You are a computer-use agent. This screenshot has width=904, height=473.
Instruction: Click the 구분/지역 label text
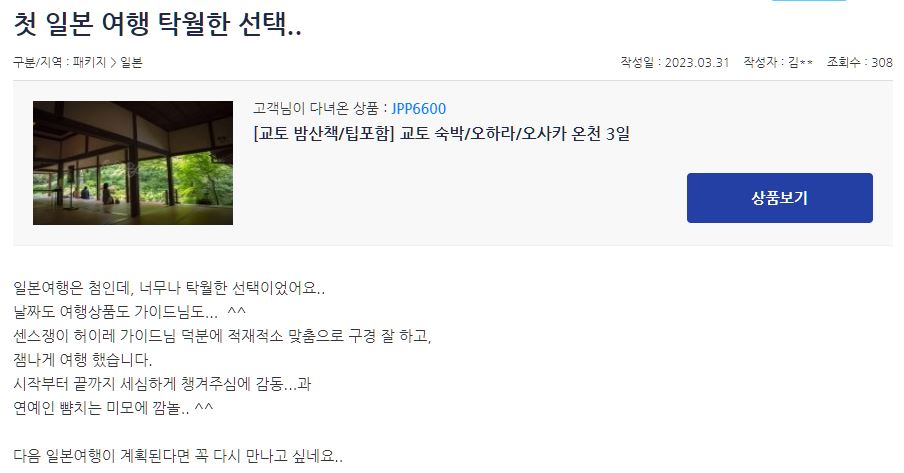point(41,62)
